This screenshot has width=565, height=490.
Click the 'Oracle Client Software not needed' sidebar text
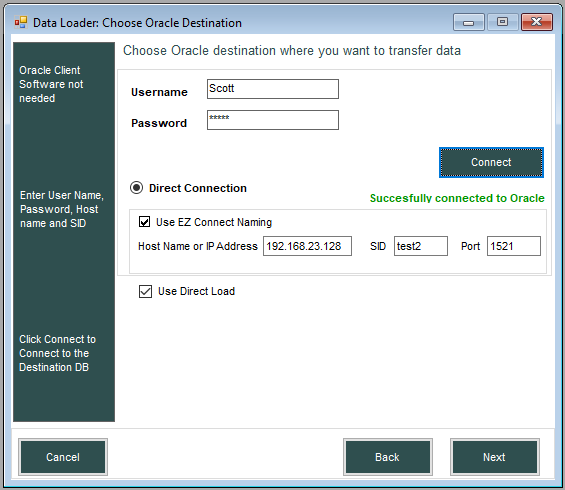pos(51,84)
